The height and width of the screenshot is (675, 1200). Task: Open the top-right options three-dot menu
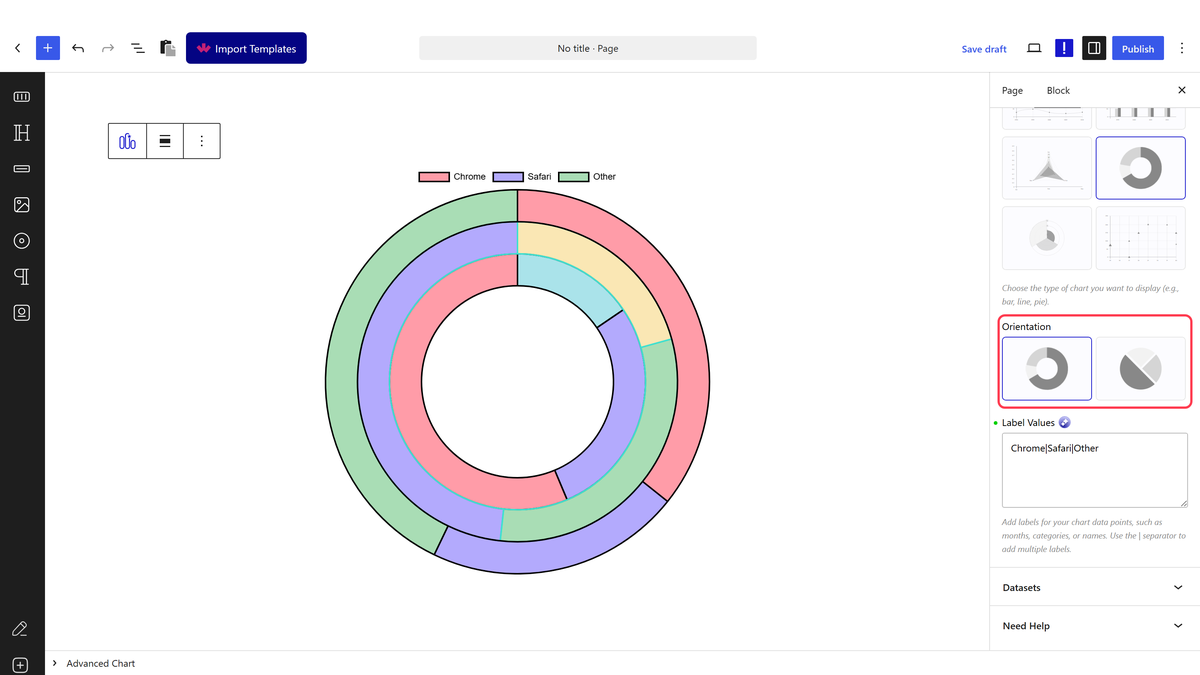tap(1182, 48)
